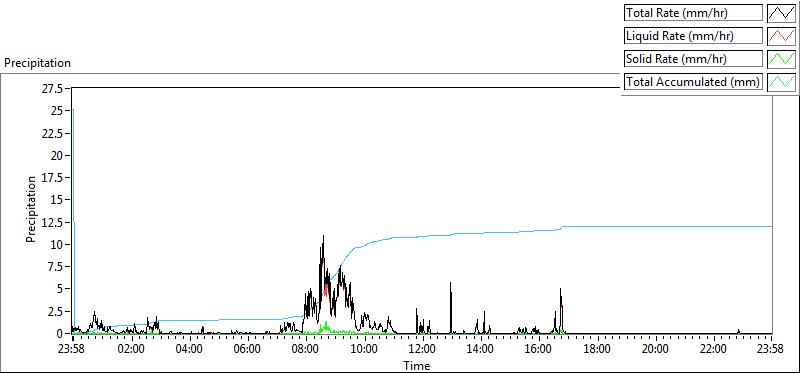Click the 12:00 time tick label
800x373 pixels.
[x=422, y=350]
